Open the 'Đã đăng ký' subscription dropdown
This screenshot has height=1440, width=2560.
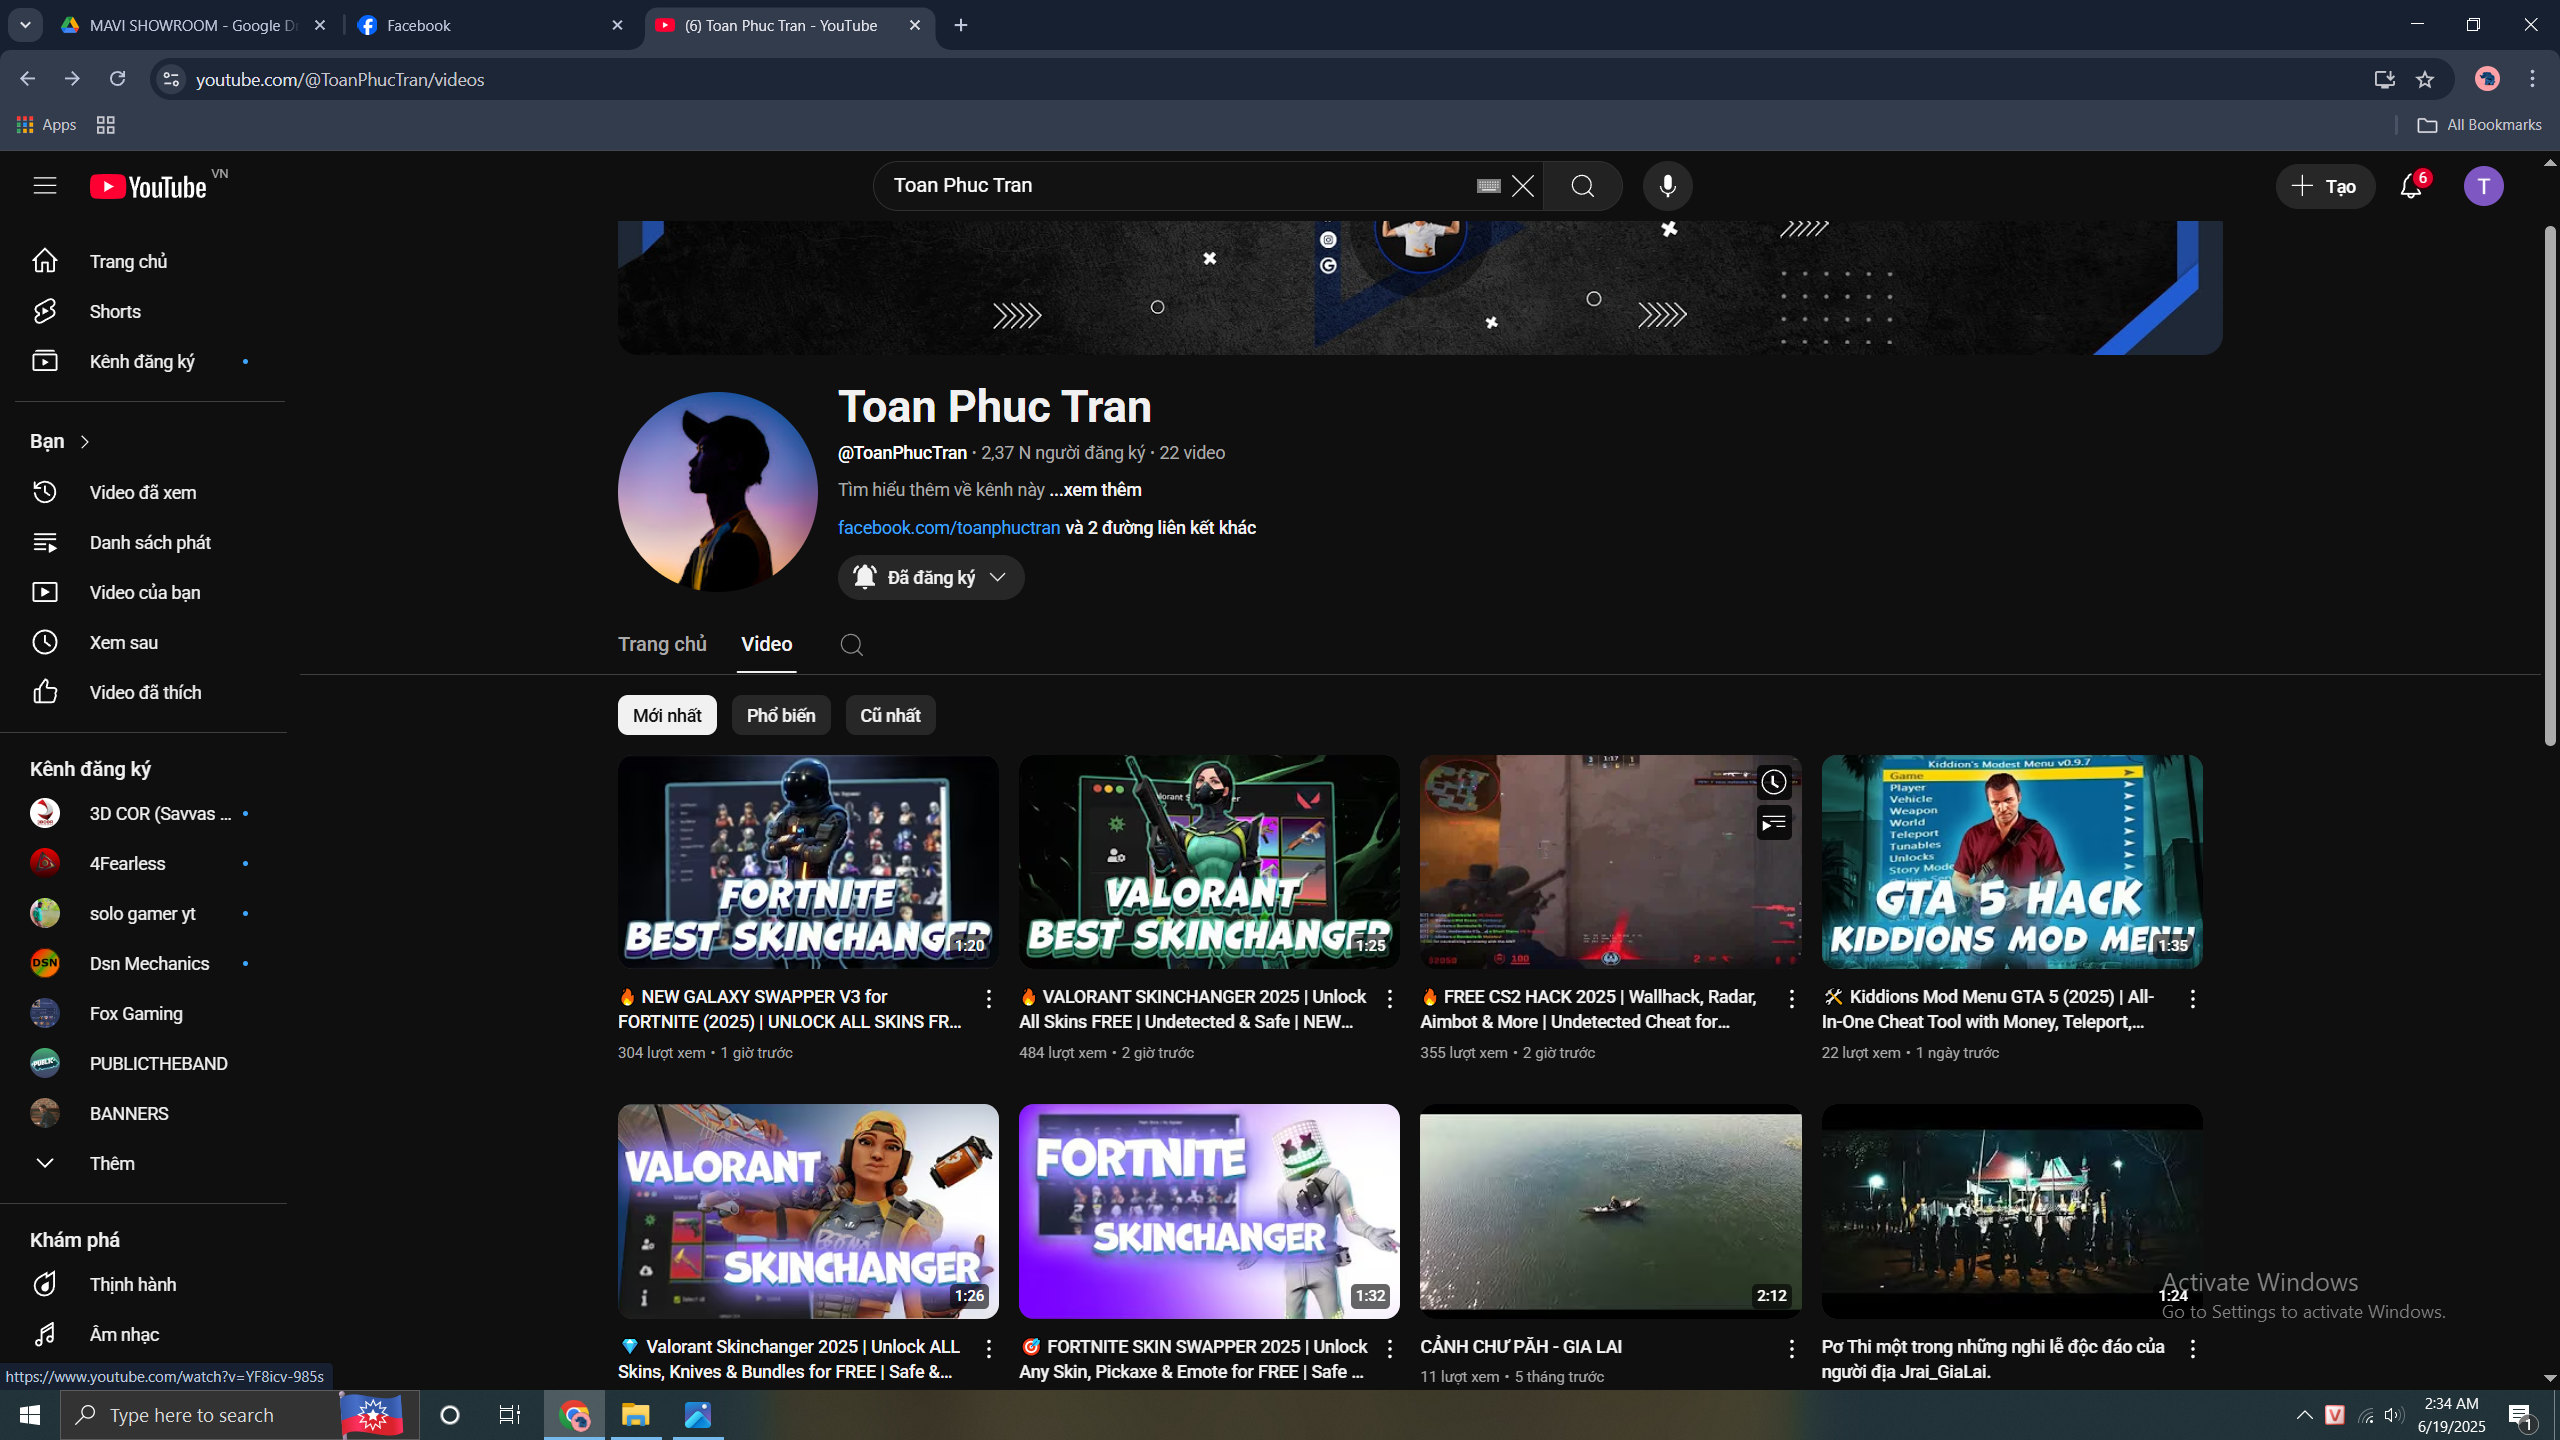[x=931, y=577]
